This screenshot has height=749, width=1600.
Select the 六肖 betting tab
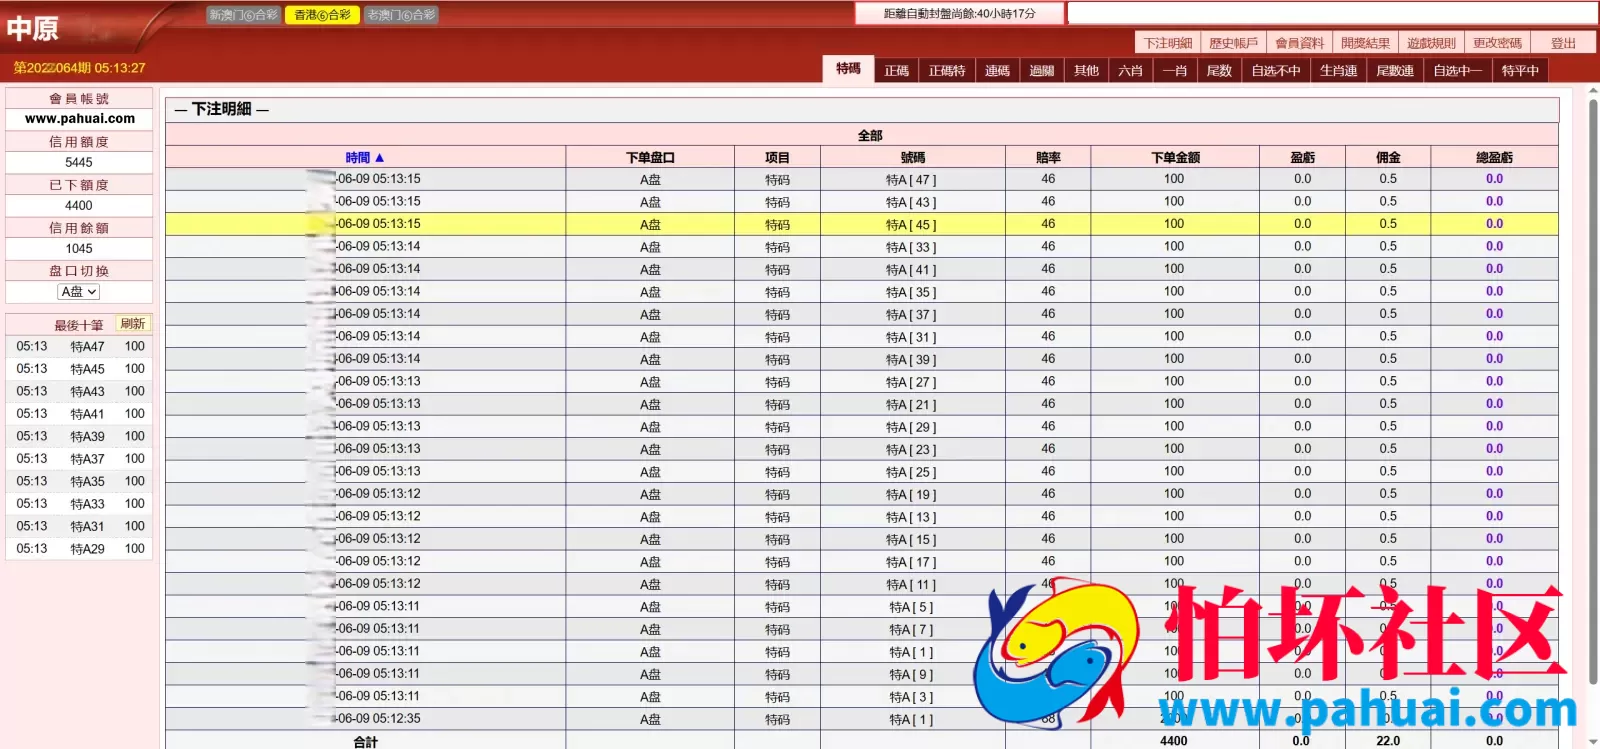(1130, 71)
